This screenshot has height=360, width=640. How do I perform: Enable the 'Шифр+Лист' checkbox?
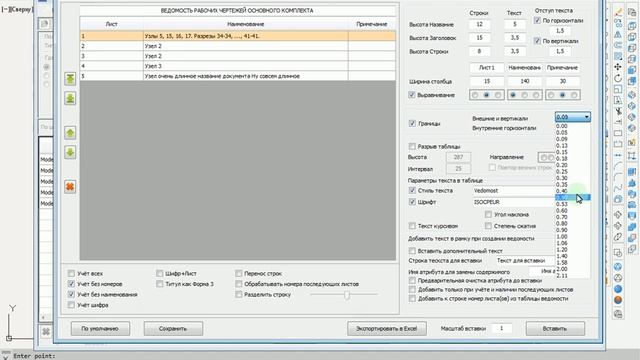(x=160, y=273)
